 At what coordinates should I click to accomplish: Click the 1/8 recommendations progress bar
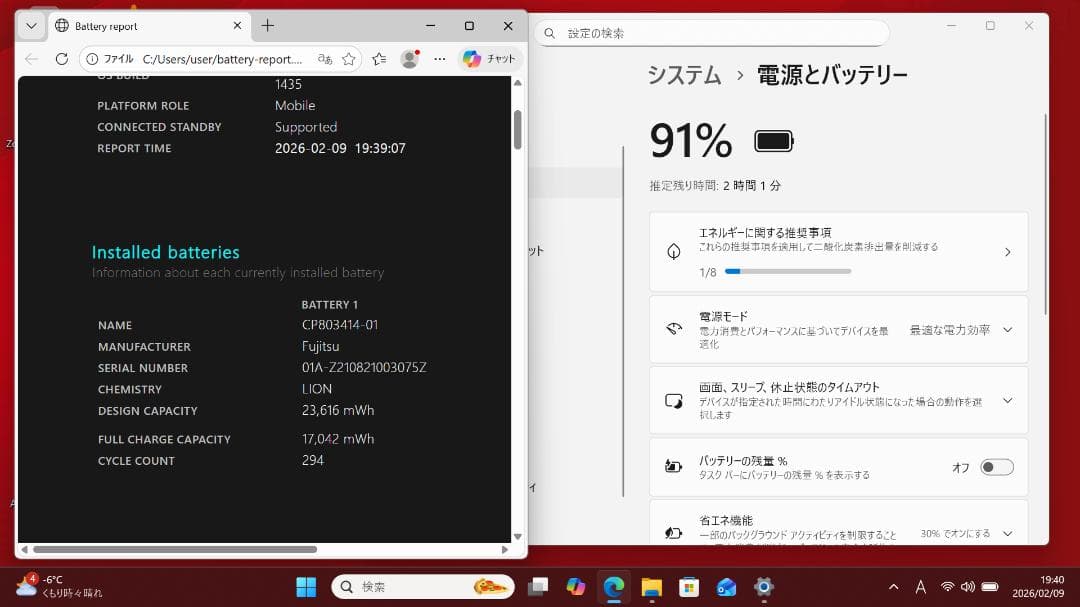pyautogui.click(x=789, y=271)
